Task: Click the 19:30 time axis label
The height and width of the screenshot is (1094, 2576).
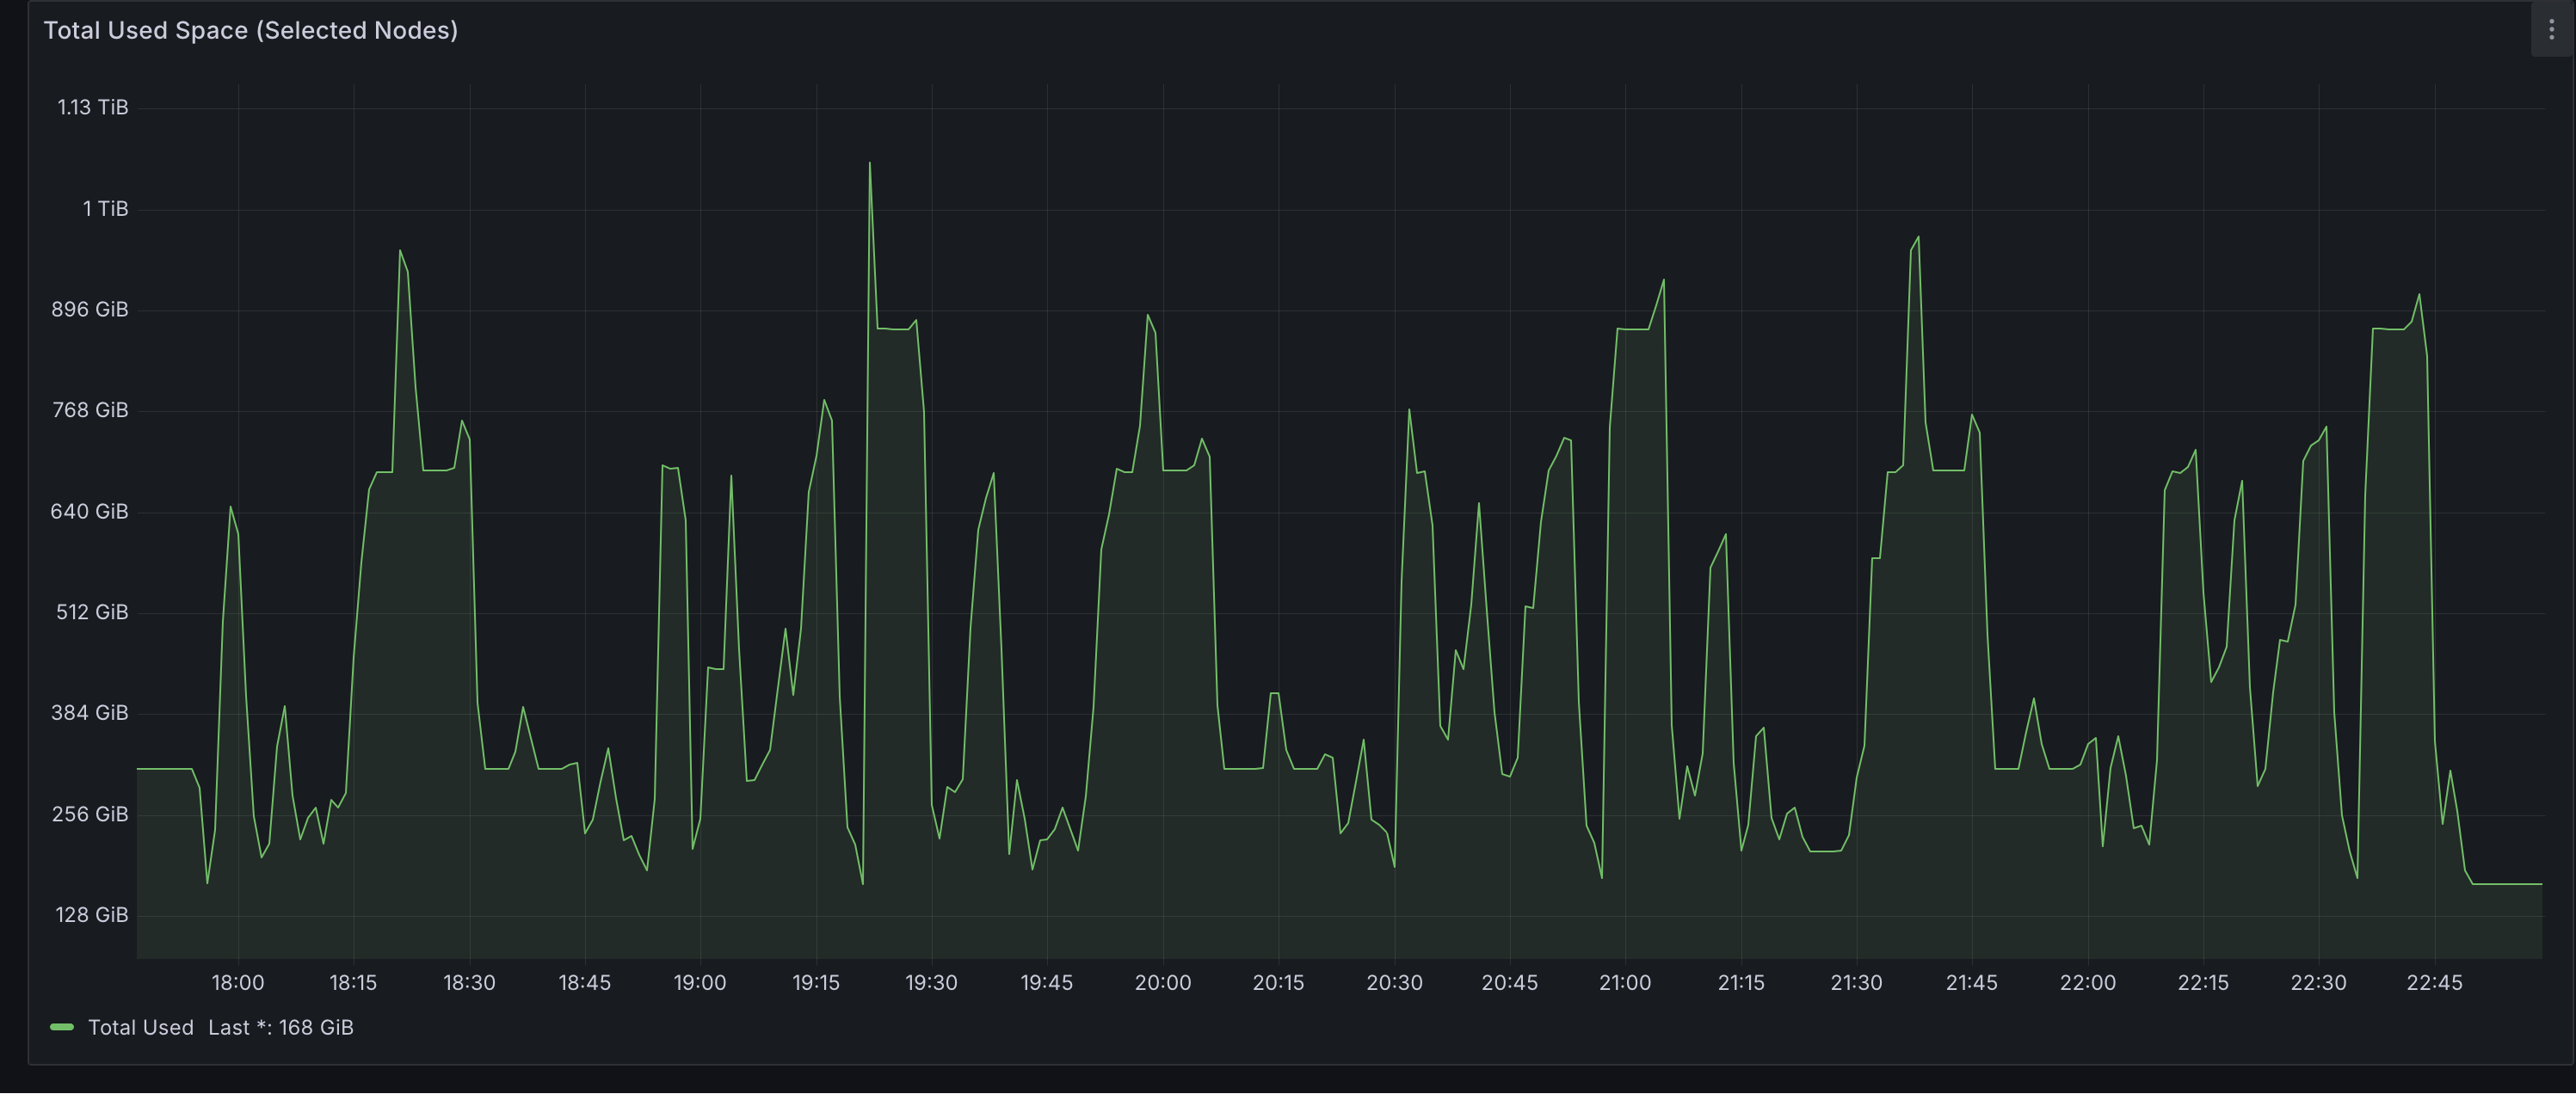Action: tap(931, 982)
